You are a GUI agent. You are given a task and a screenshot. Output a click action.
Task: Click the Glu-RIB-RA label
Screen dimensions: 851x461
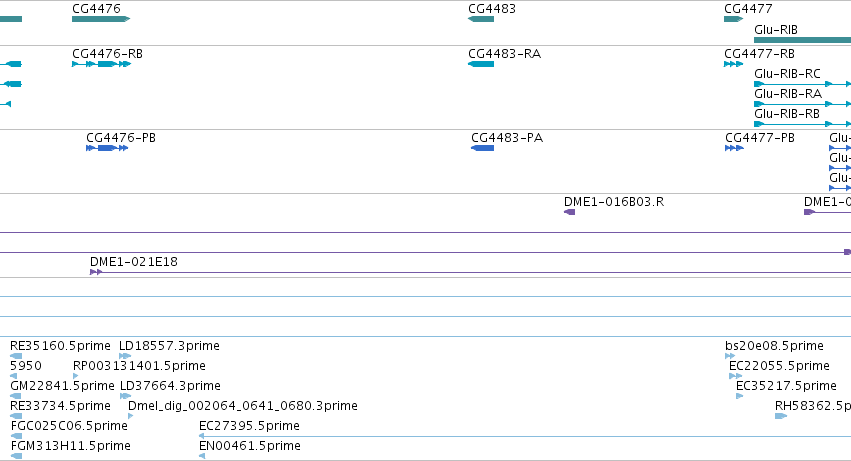point(788,94)
